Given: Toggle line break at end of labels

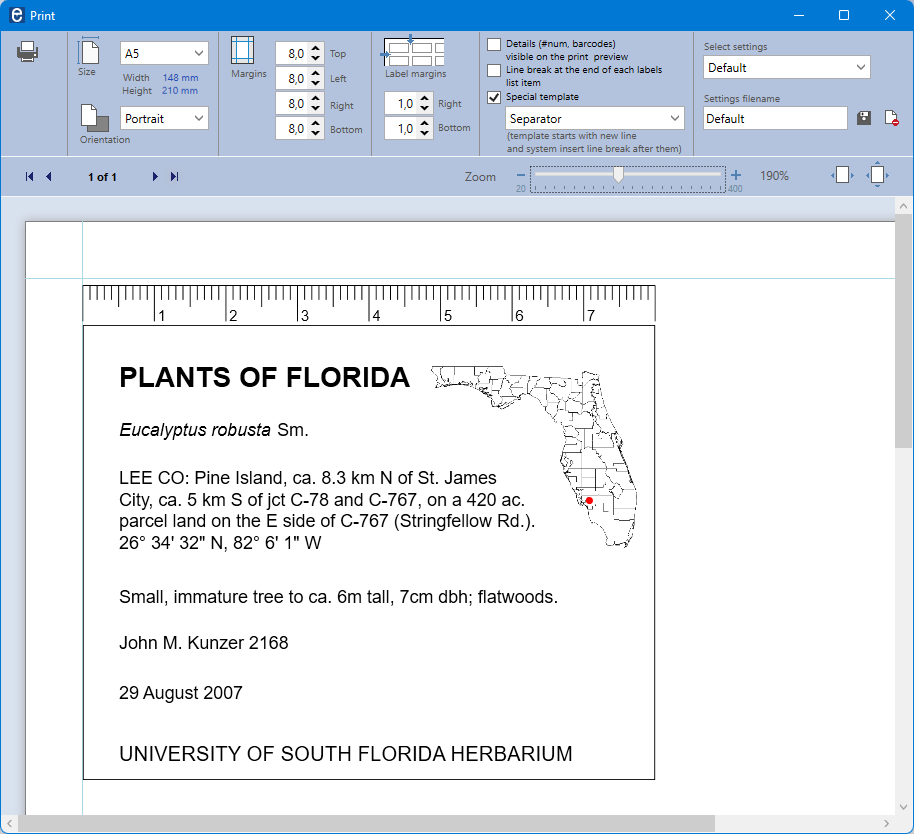Looking at the screenshot, I should (x=494, y=70).
